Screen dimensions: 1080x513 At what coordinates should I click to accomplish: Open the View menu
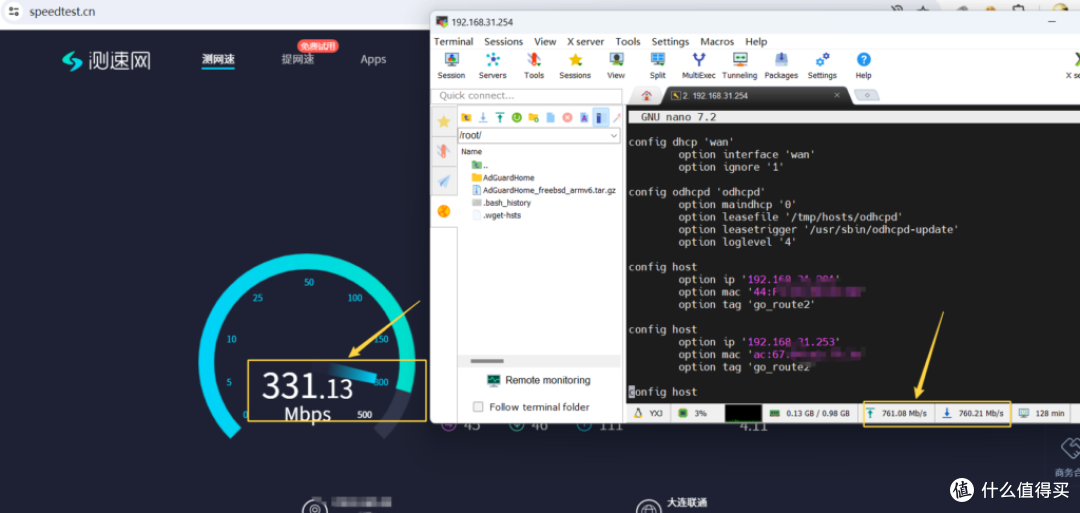coord(545,41)
